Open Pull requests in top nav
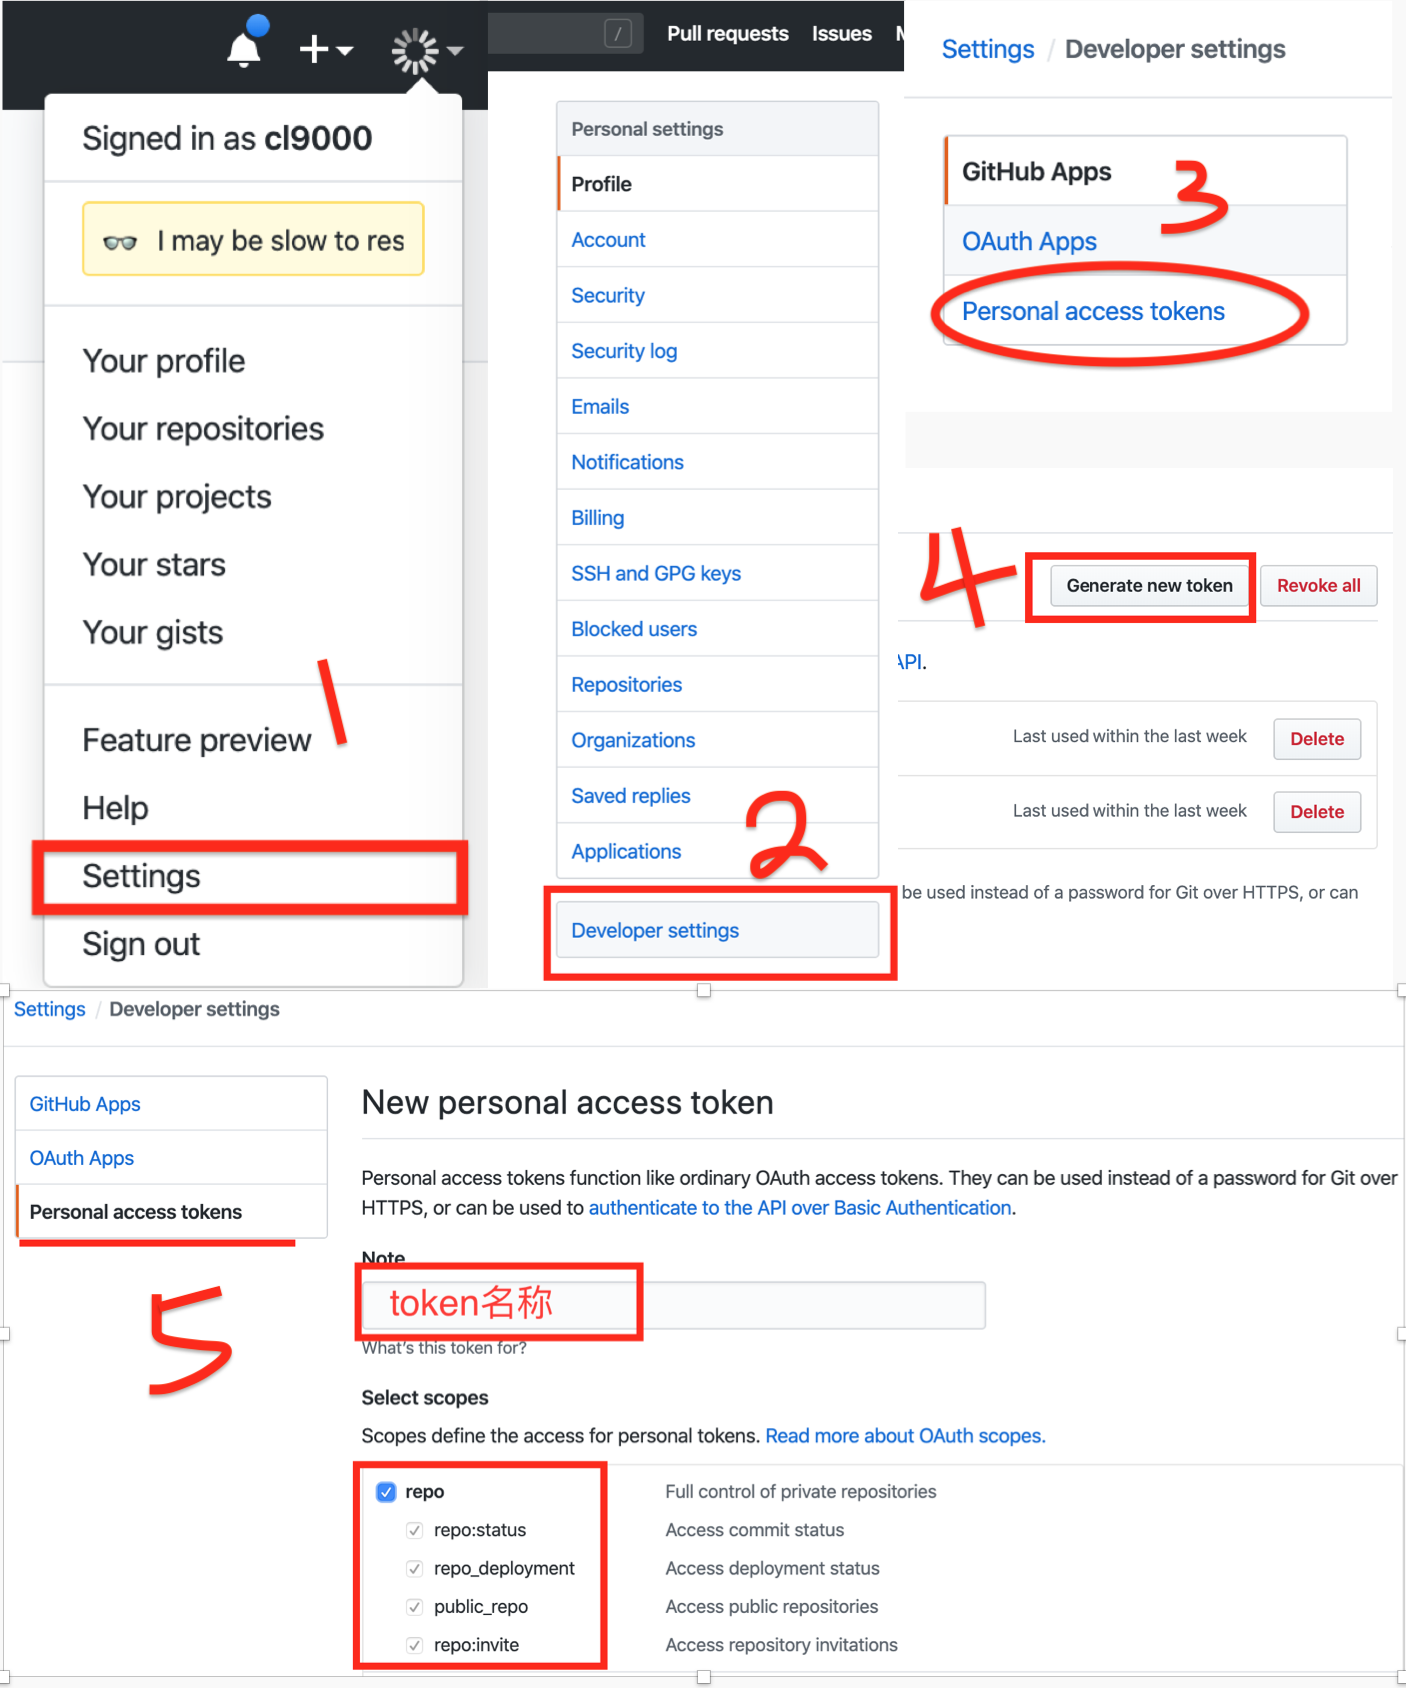Screen dimensions: 1406x1688 727,34
